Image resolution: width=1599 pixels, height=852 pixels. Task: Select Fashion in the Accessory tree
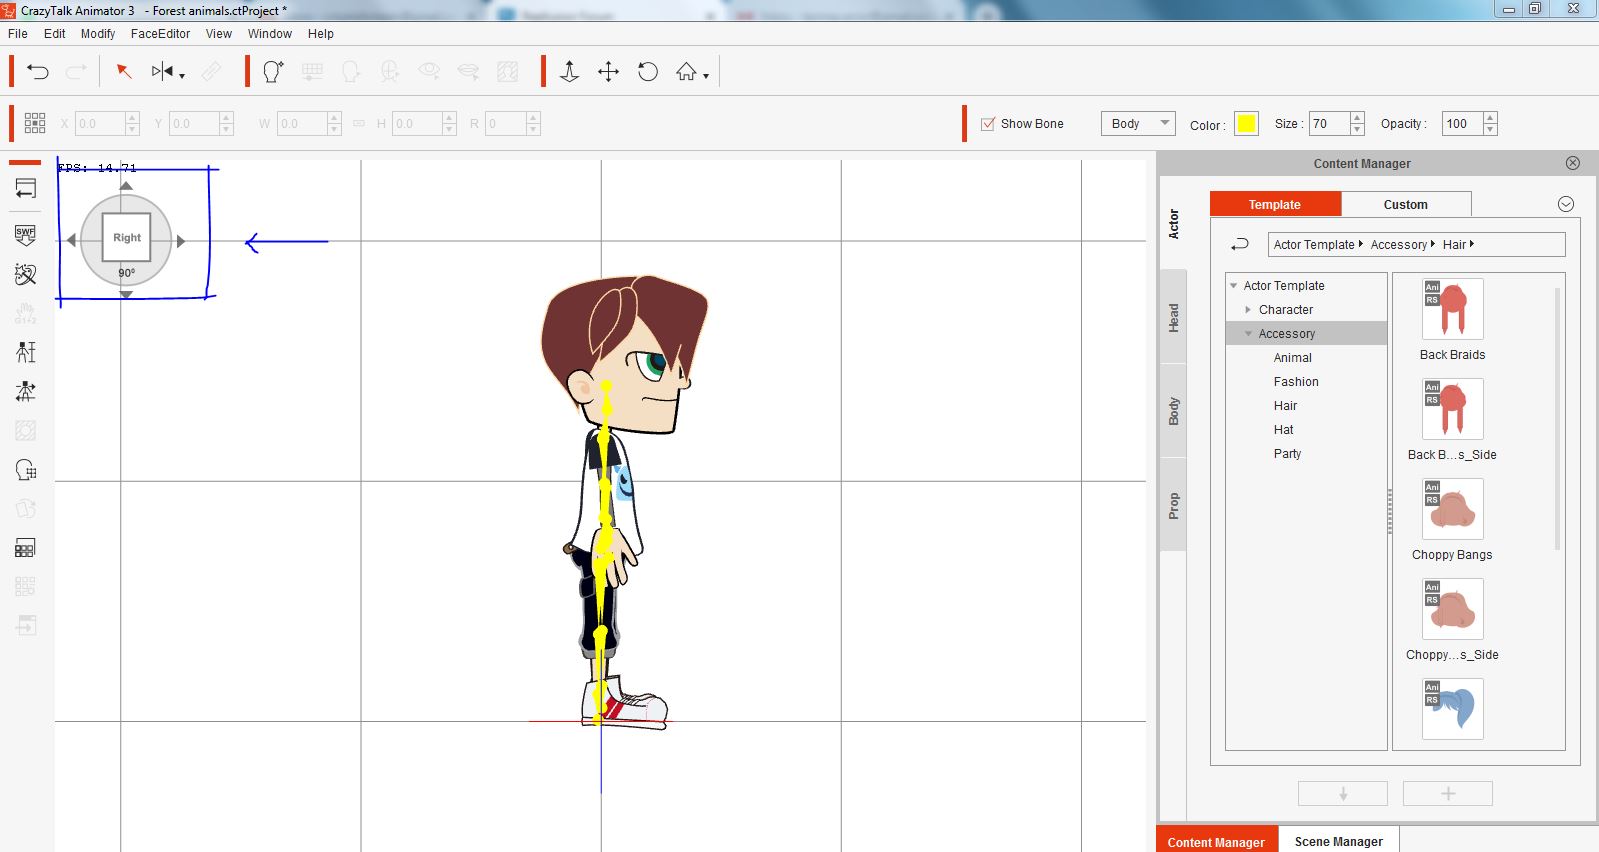click(1296, 382)
